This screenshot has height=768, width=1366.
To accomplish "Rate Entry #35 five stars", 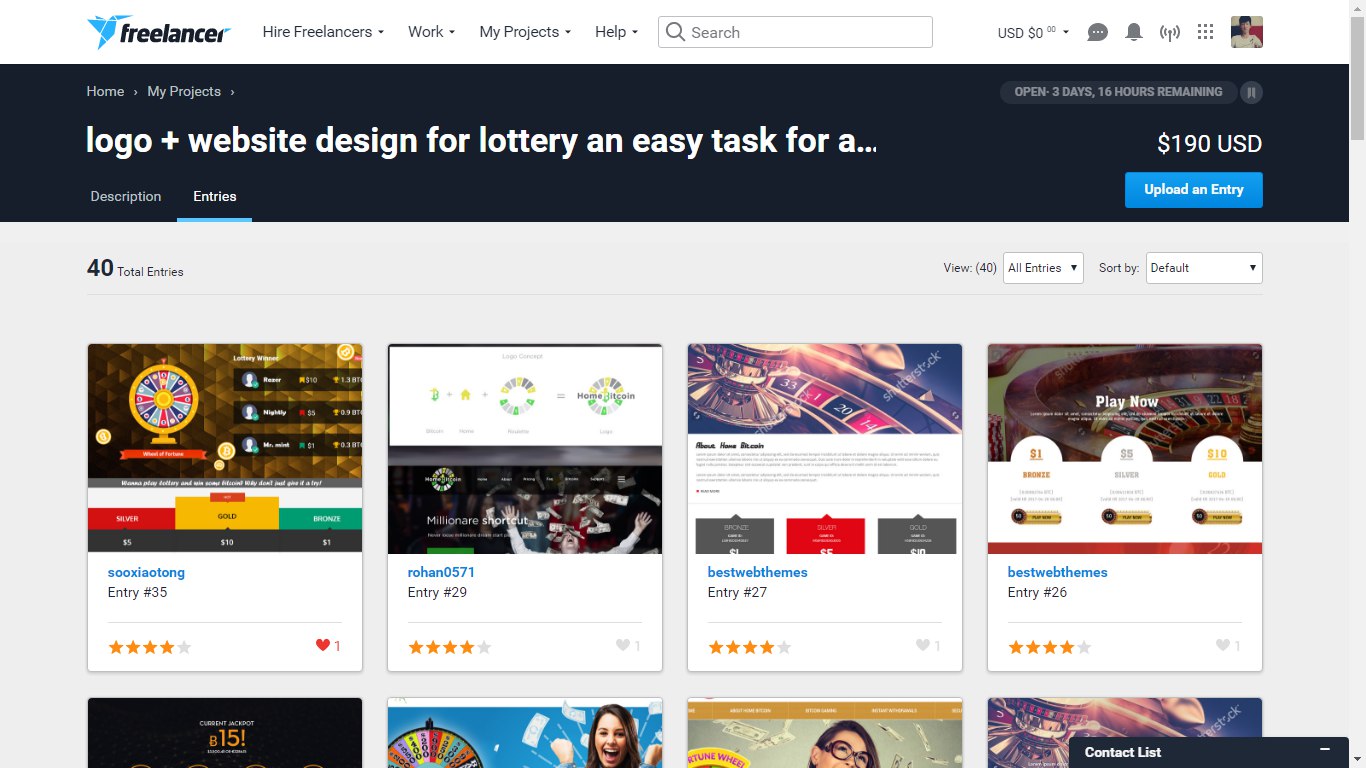I will click(184, 647).
